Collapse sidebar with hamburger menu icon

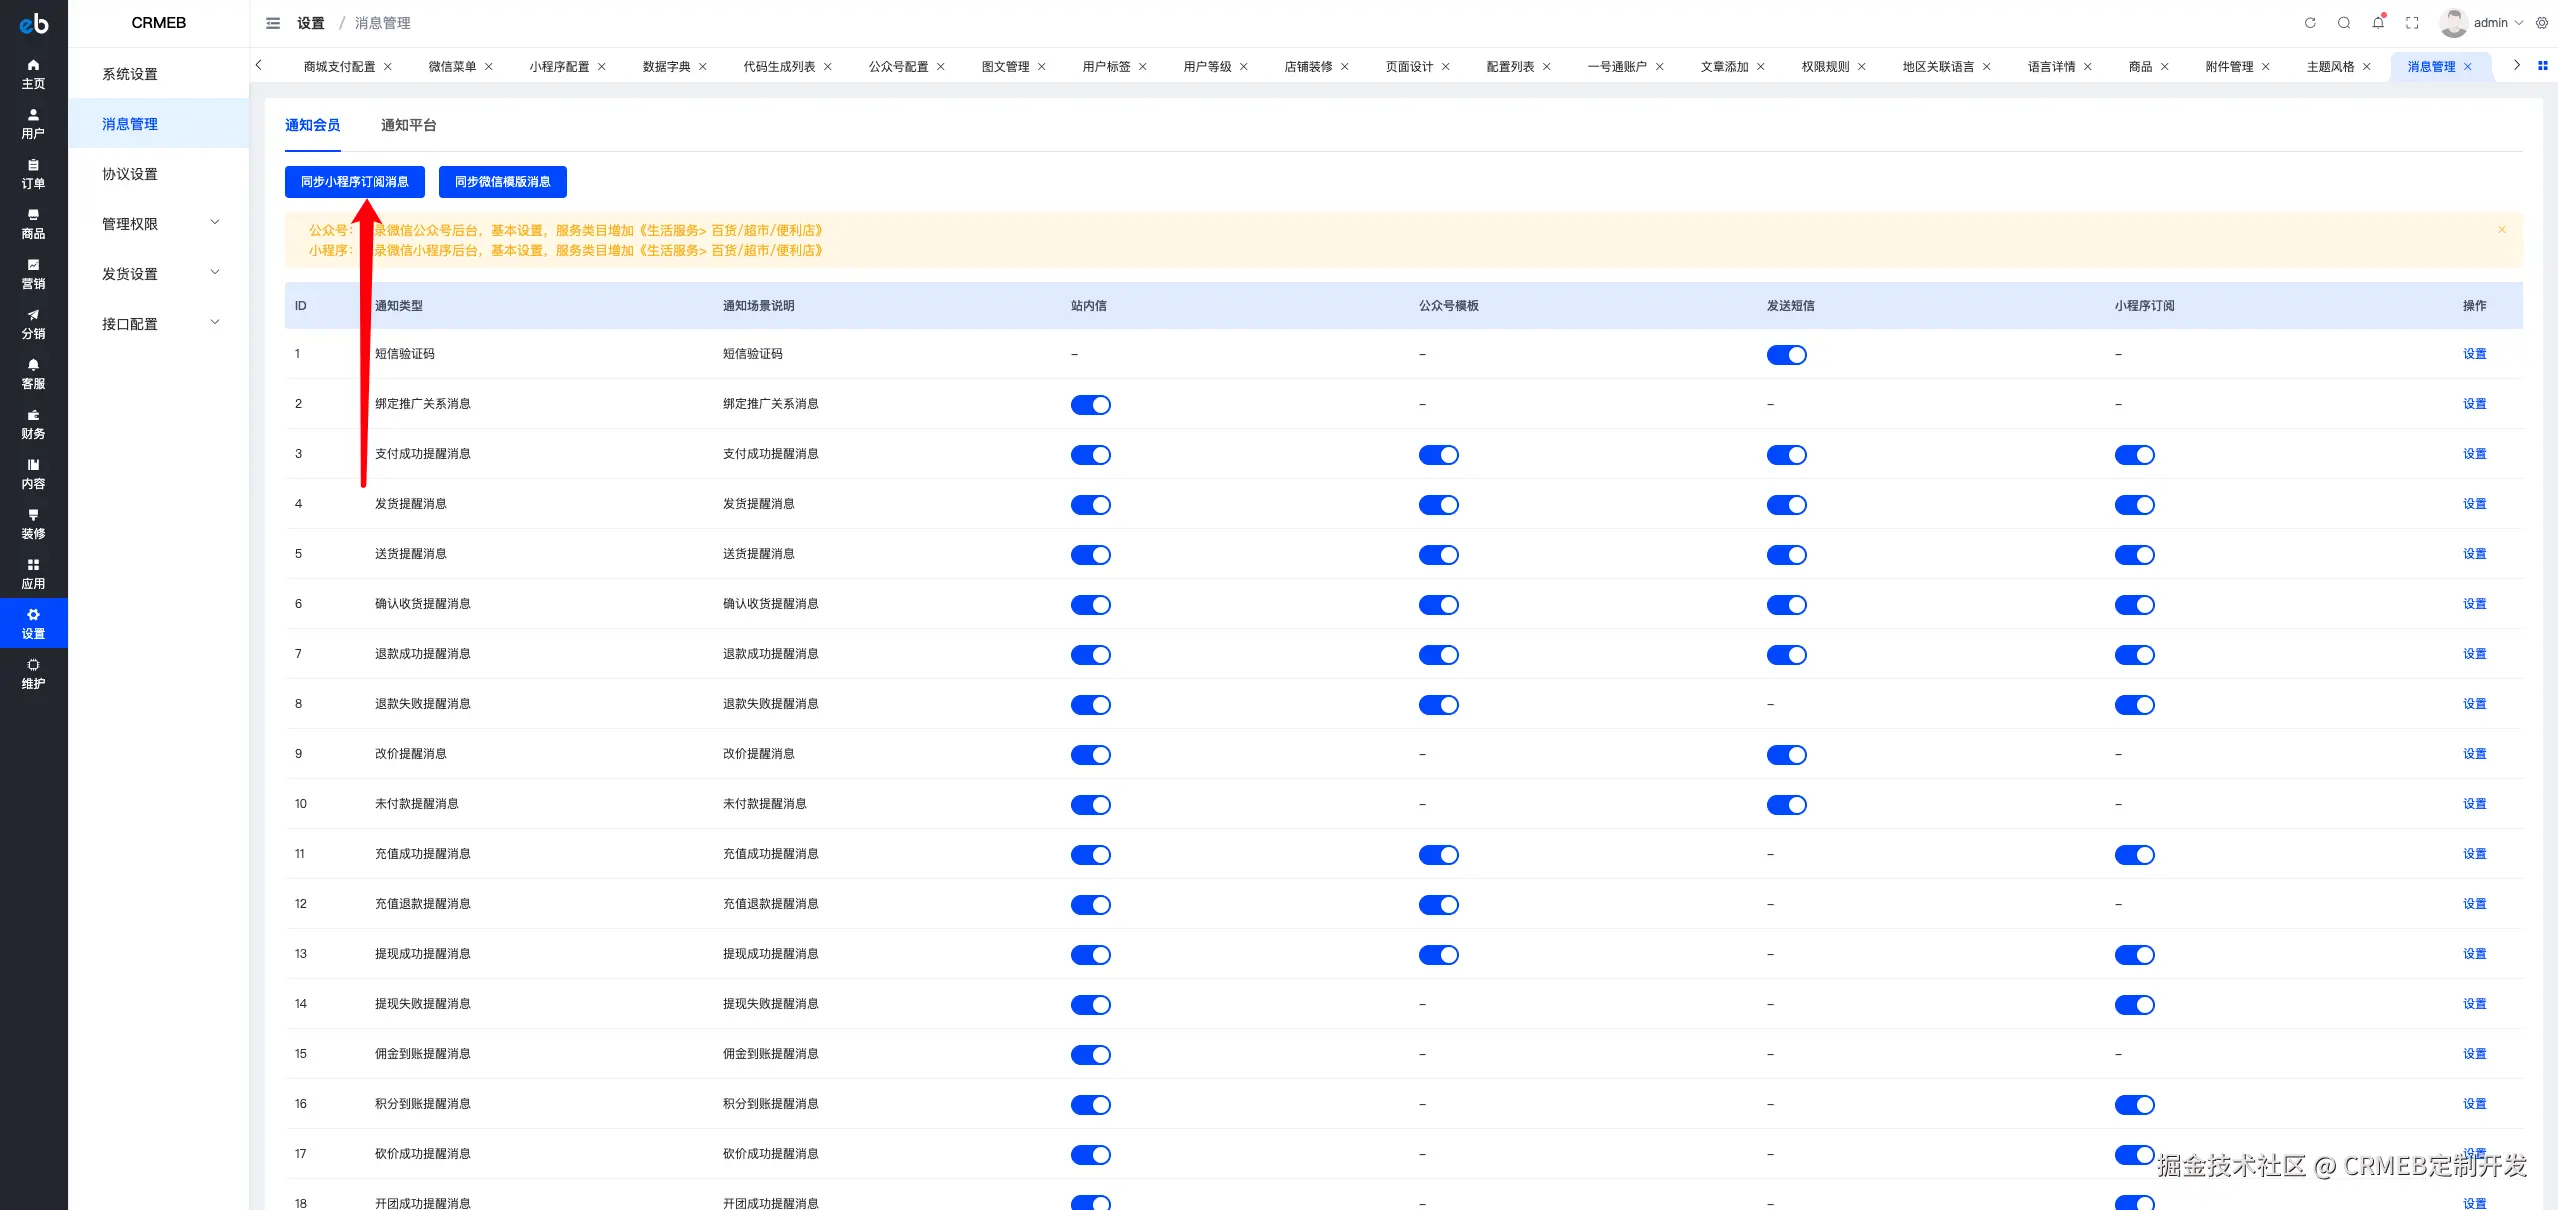(273, 23)
